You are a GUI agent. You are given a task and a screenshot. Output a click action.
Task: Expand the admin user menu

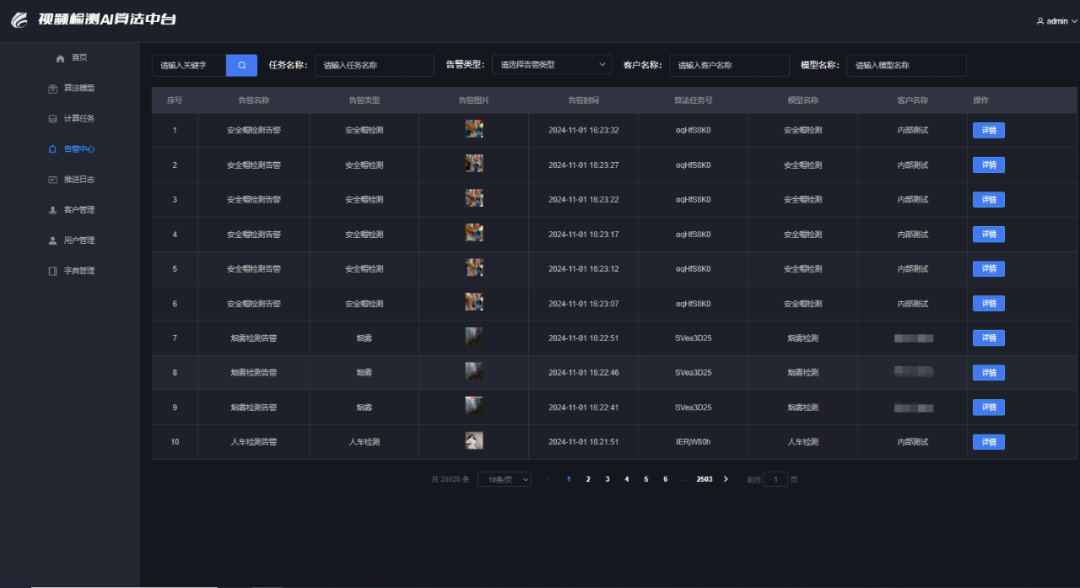coord(1057,21)
